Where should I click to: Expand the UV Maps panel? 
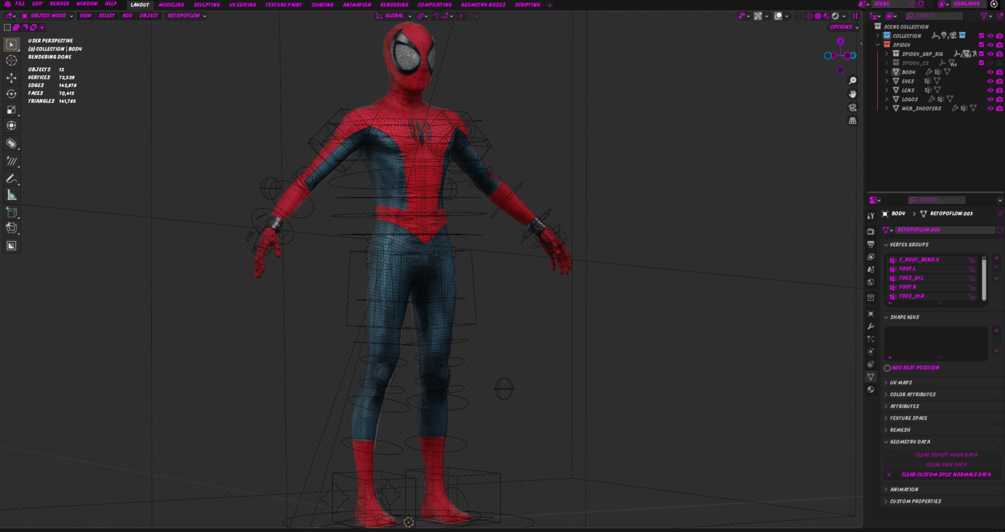pyautogui.click(x=901, y=383)
